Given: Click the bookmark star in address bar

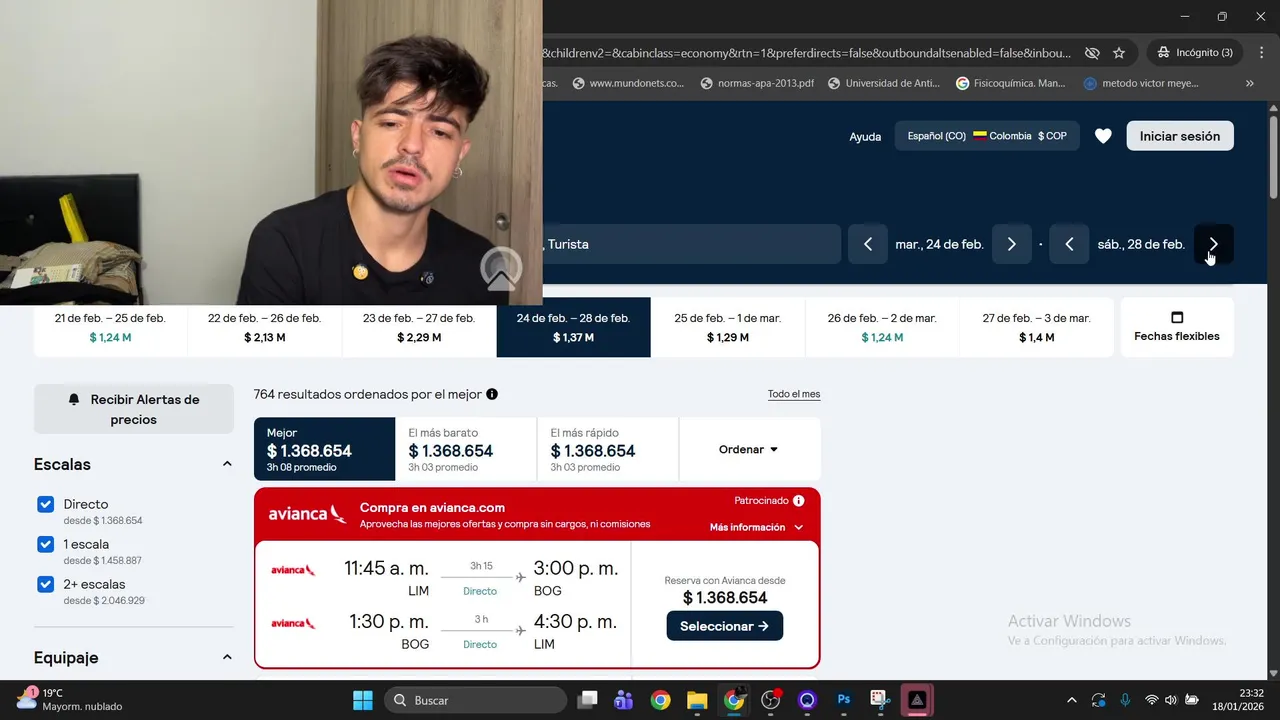Looking at the screenshot, I should click(1119, 52).
